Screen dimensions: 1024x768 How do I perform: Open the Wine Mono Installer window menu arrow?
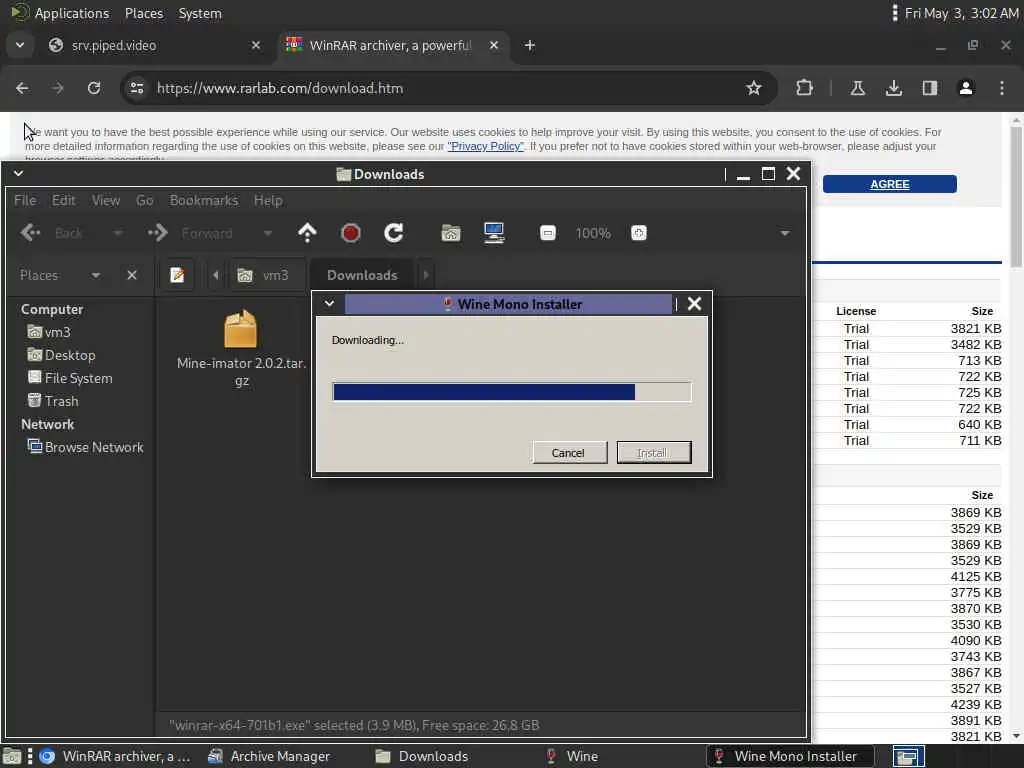click(x=329, y=304)
